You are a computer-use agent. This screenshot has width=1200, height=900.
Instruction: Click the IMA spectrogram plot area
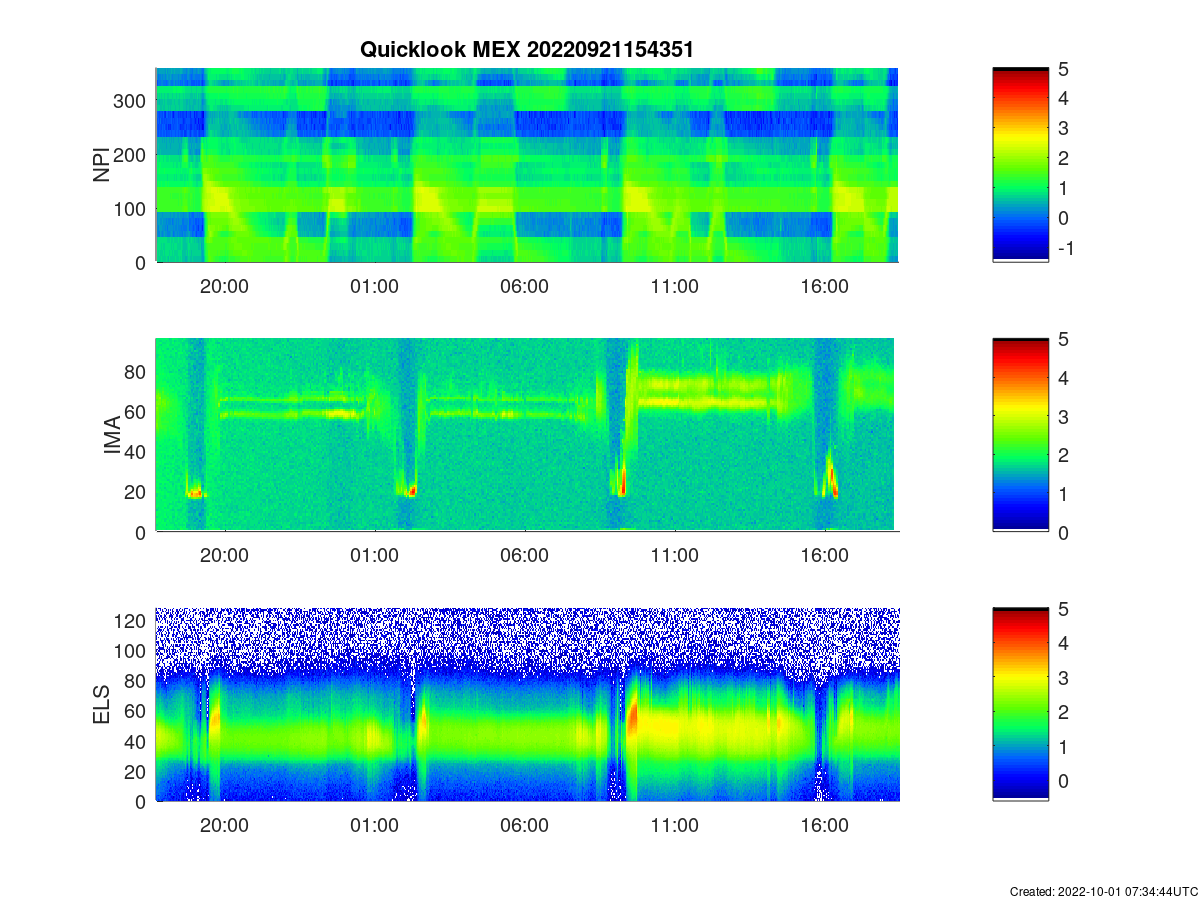click(527, 435)
